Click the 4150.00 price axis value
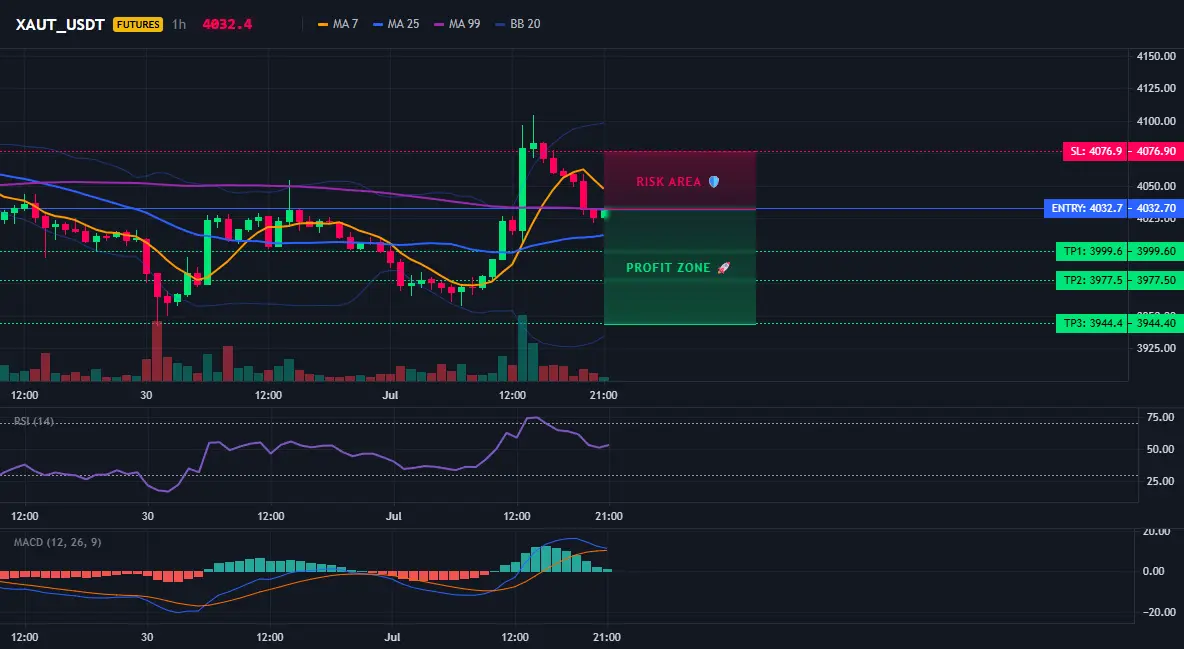The height and width of the screenshot is (649, 1184). [x=1156, y=56]
